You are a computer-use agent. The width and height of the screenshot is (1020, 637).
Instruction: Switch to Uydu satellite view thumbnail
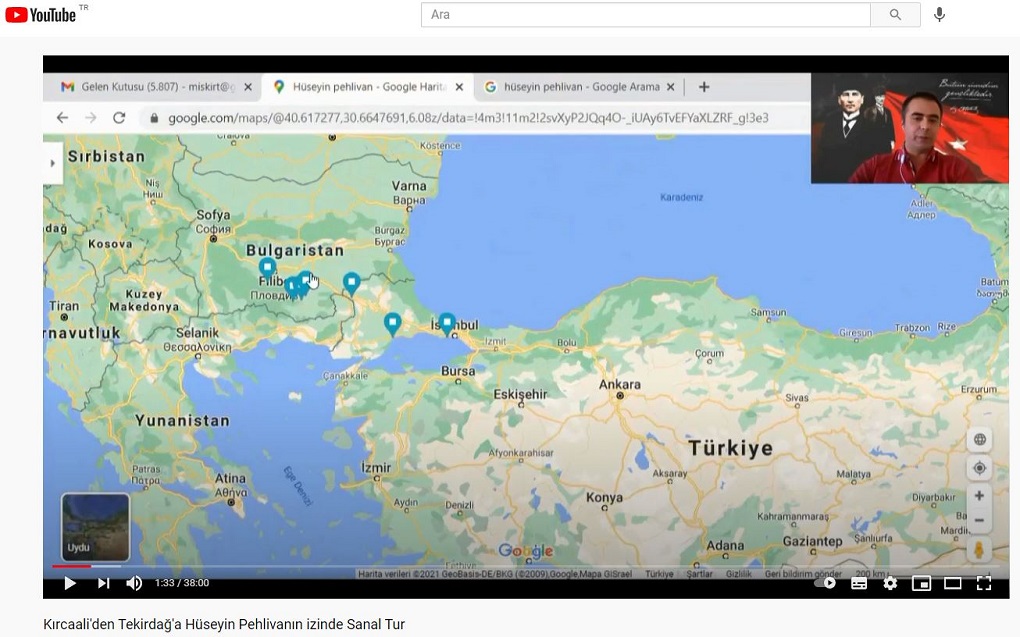point(95,527)
